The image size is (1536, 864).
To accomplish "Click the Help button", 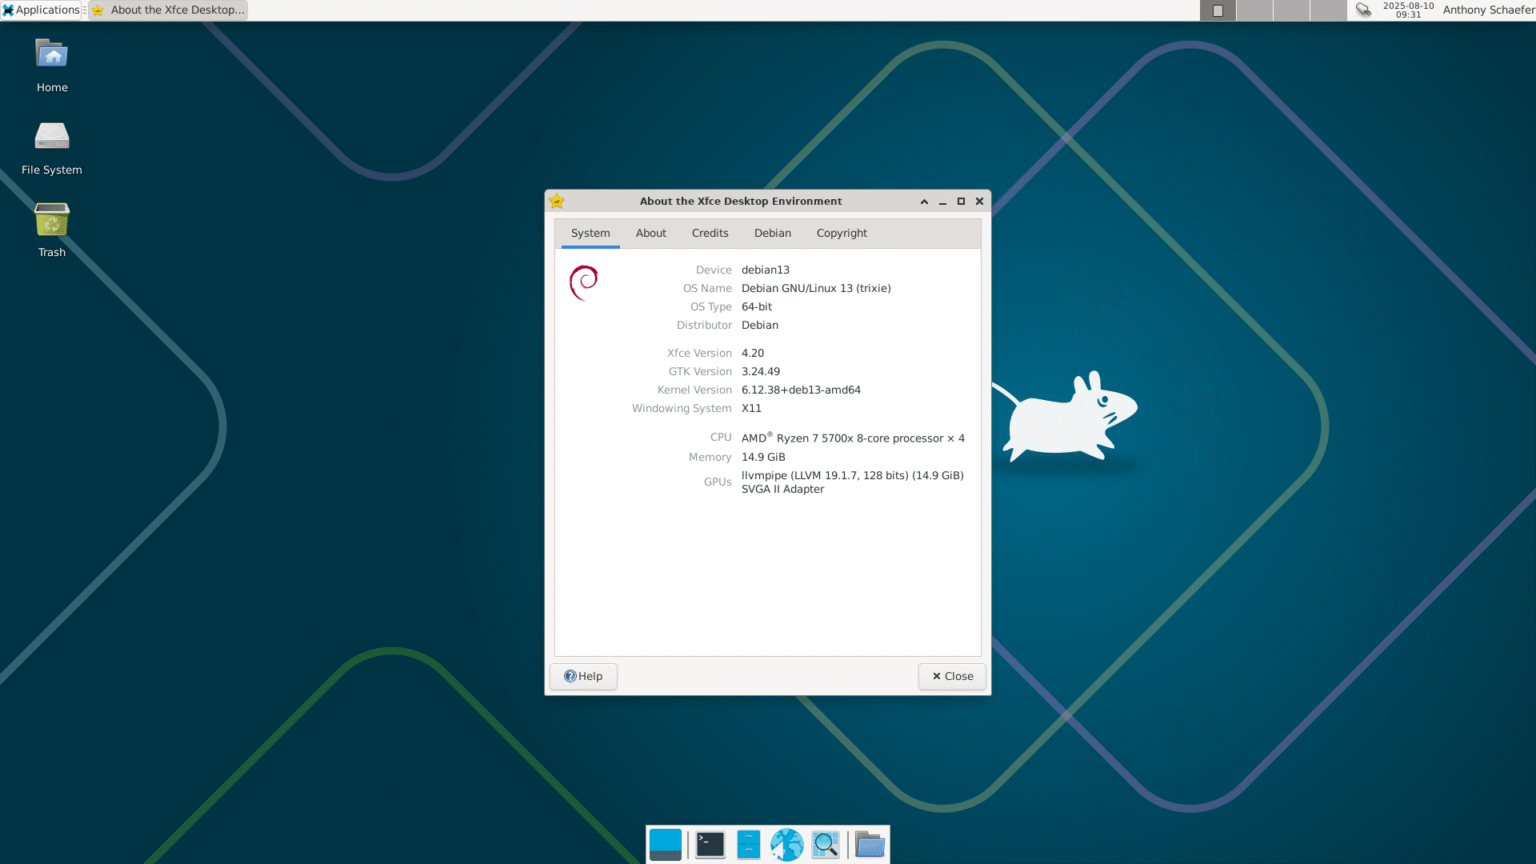I will pos(583,676).
